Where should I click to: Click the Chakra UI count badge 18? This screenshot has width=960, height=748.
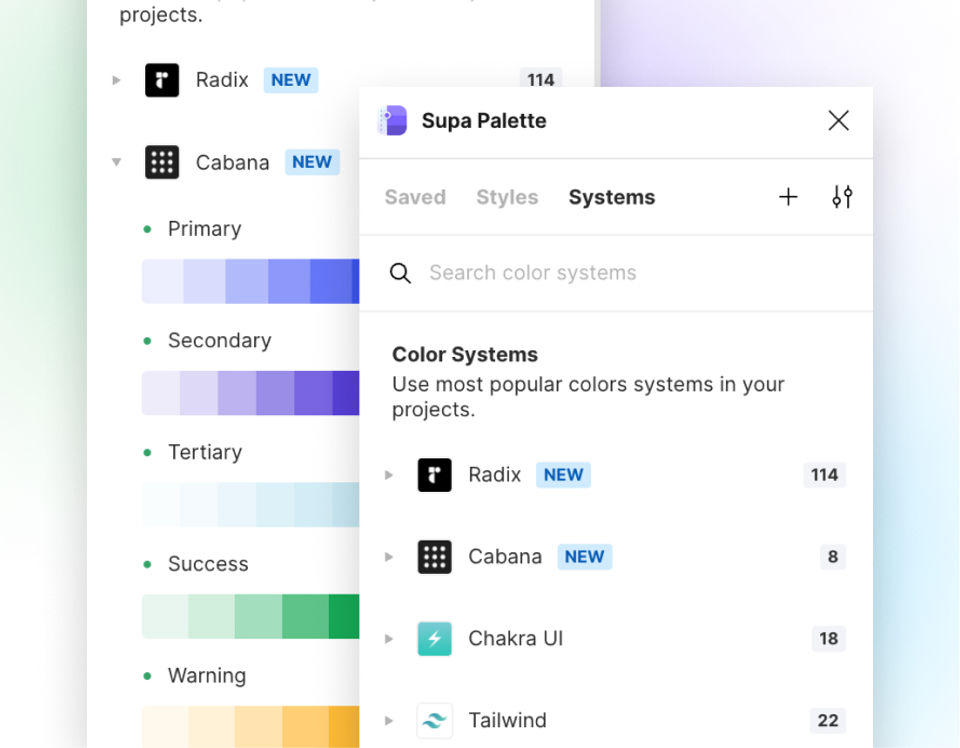coord(828,638)
